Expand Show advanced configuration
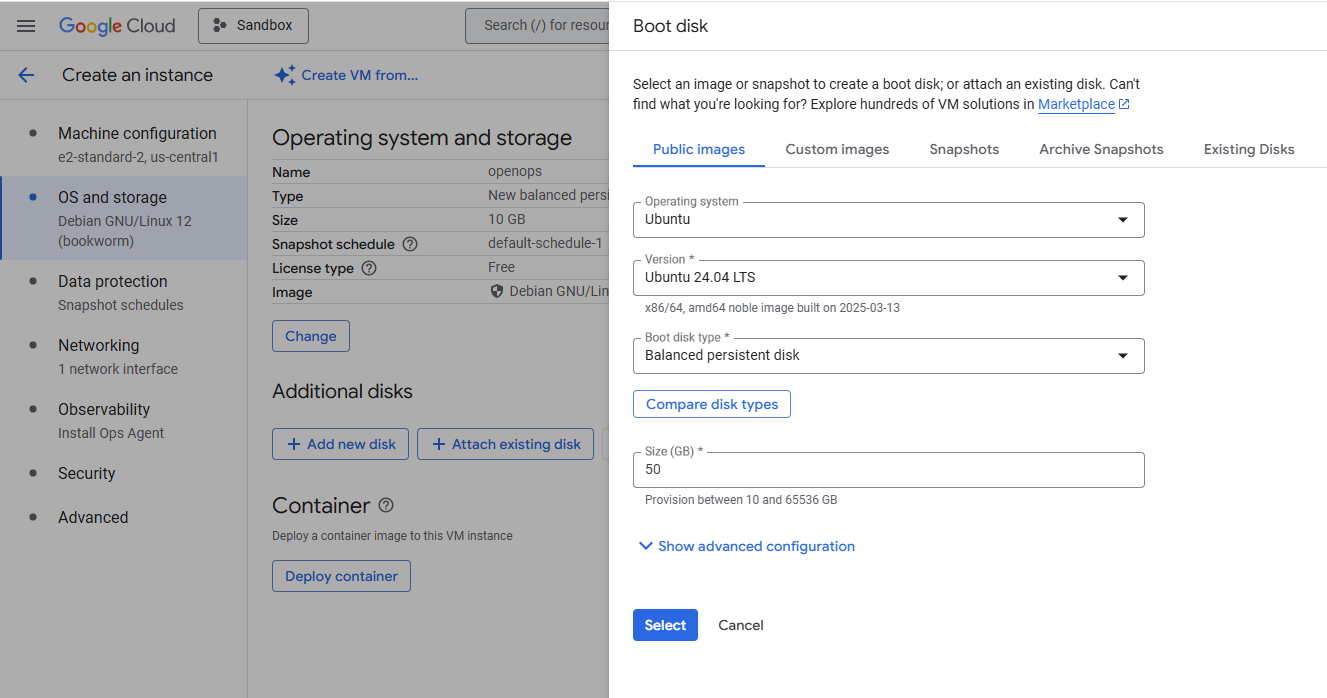Screen dimensions: 1327x698 (x=746, y=546)
